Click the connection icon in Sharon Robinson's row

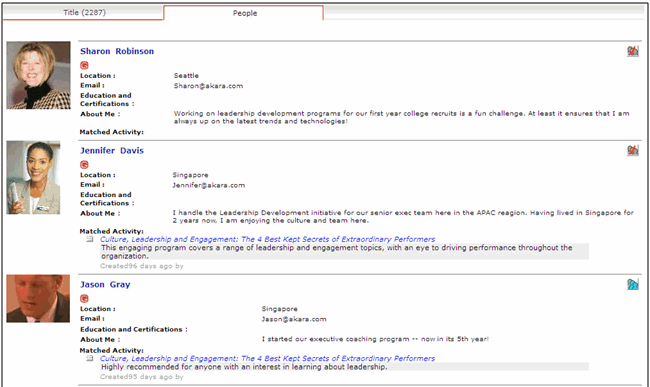tap(633, 51)
